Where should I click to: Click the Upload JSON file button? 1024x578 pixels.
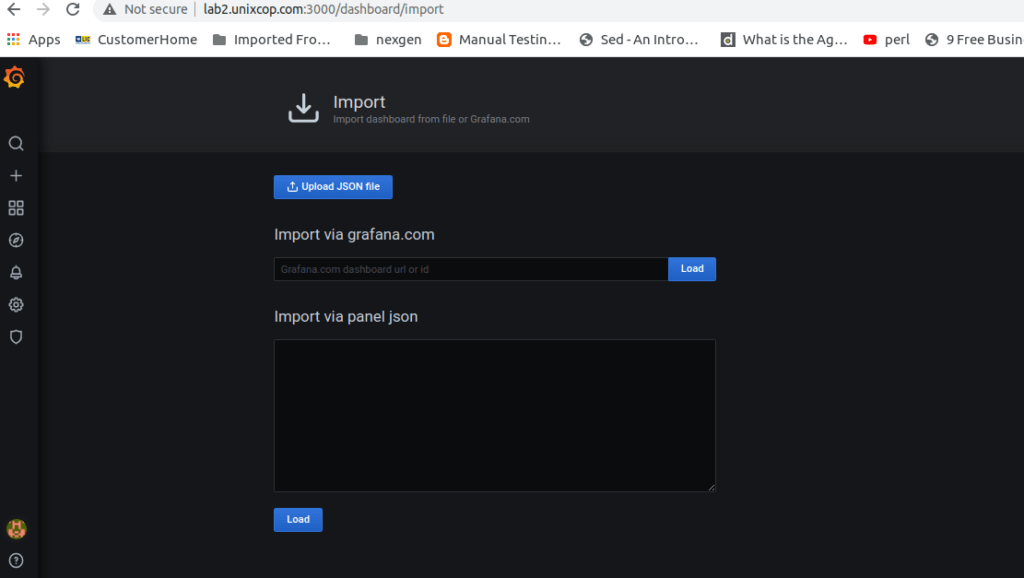click(333, 187)
